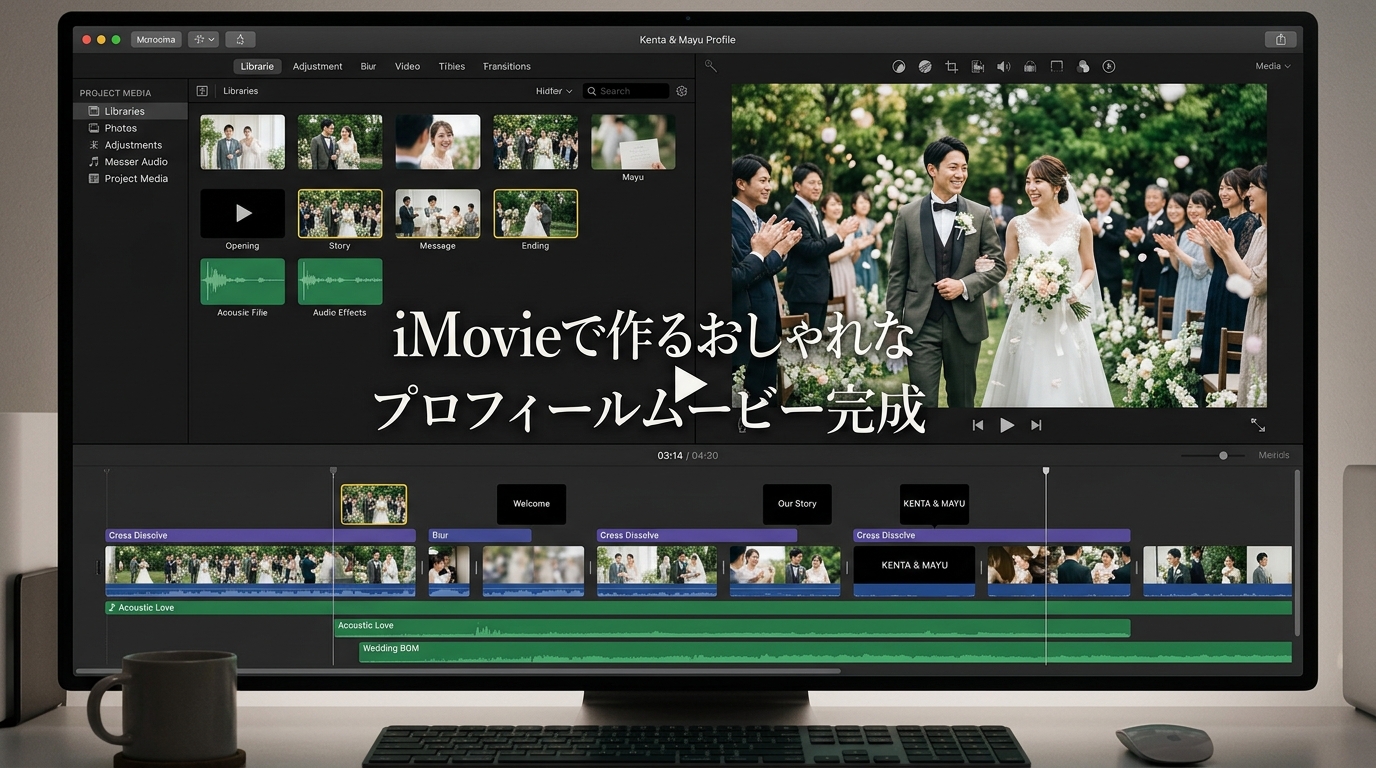The image size is (1376, 768).
Task: Click the browser settings gear icon
Action: point(682,91)
